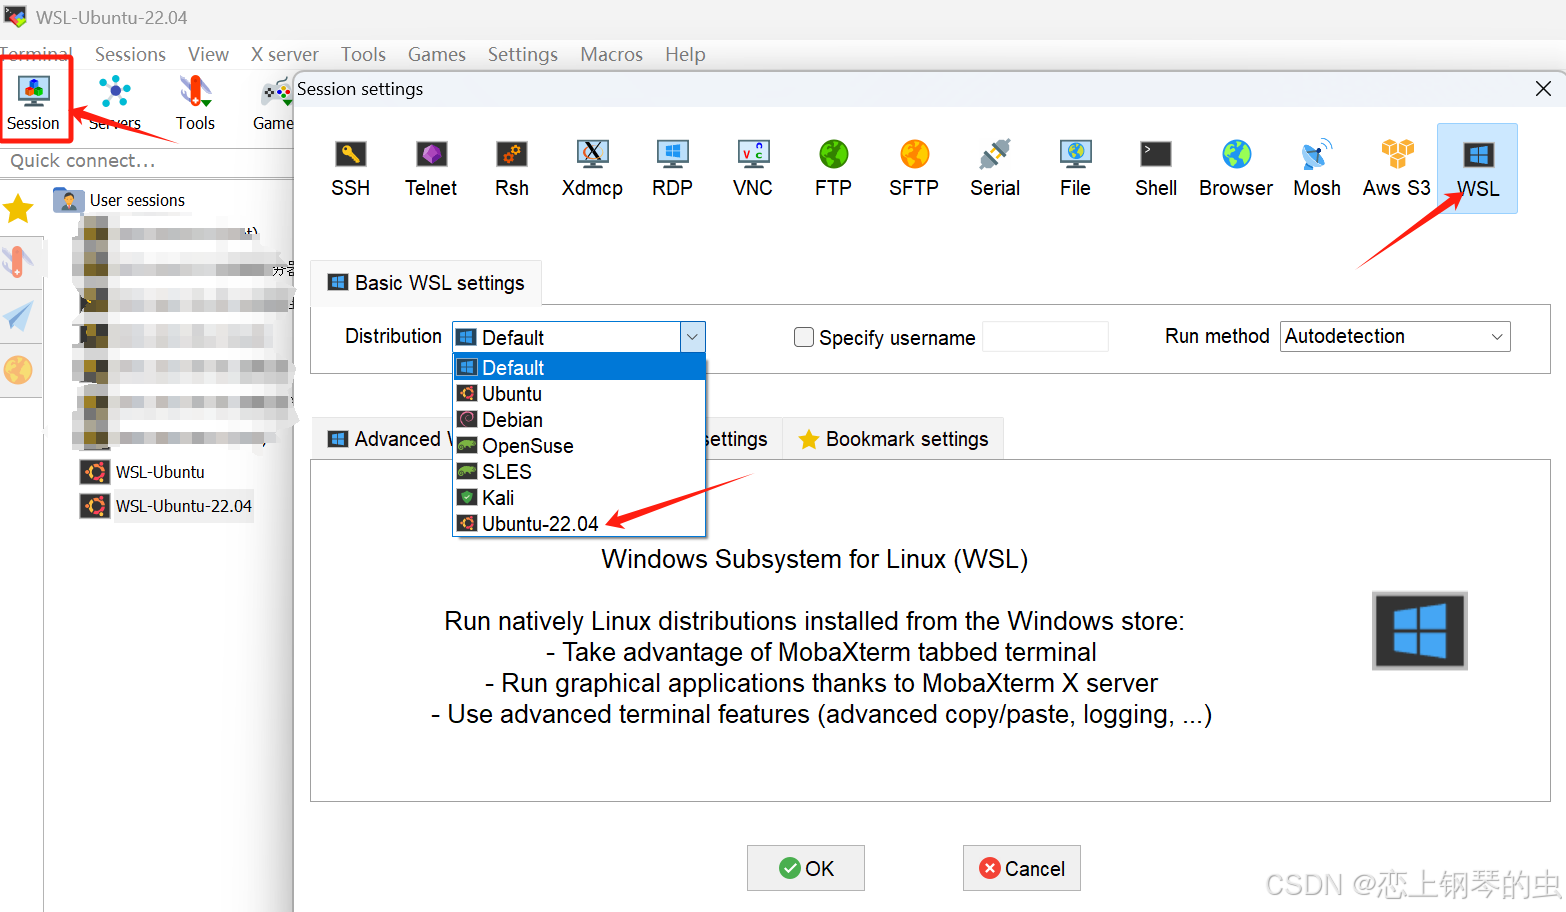1566x912 pixels.
Task: Enable the Specify username checkbox
Action: [804, 337]
